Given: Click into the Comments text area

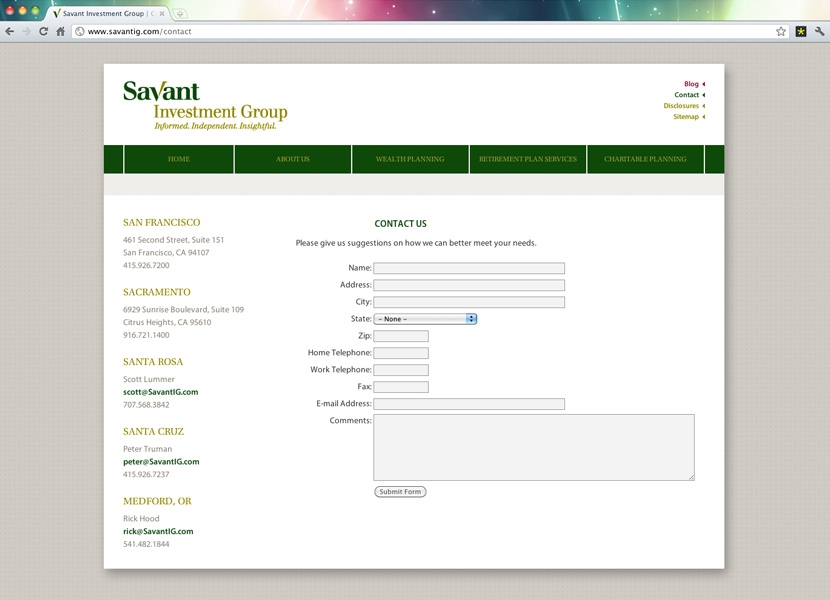Looking at the screenshot, I should [x=534, y=447].
